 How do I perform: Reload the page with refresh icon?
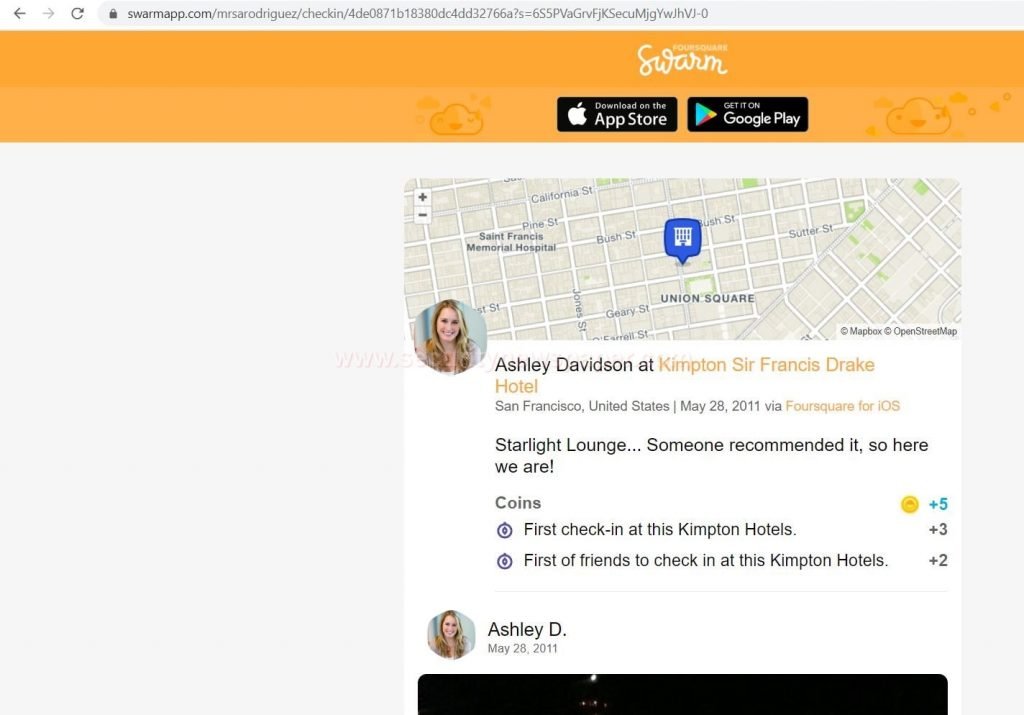[x=77, y=13]
